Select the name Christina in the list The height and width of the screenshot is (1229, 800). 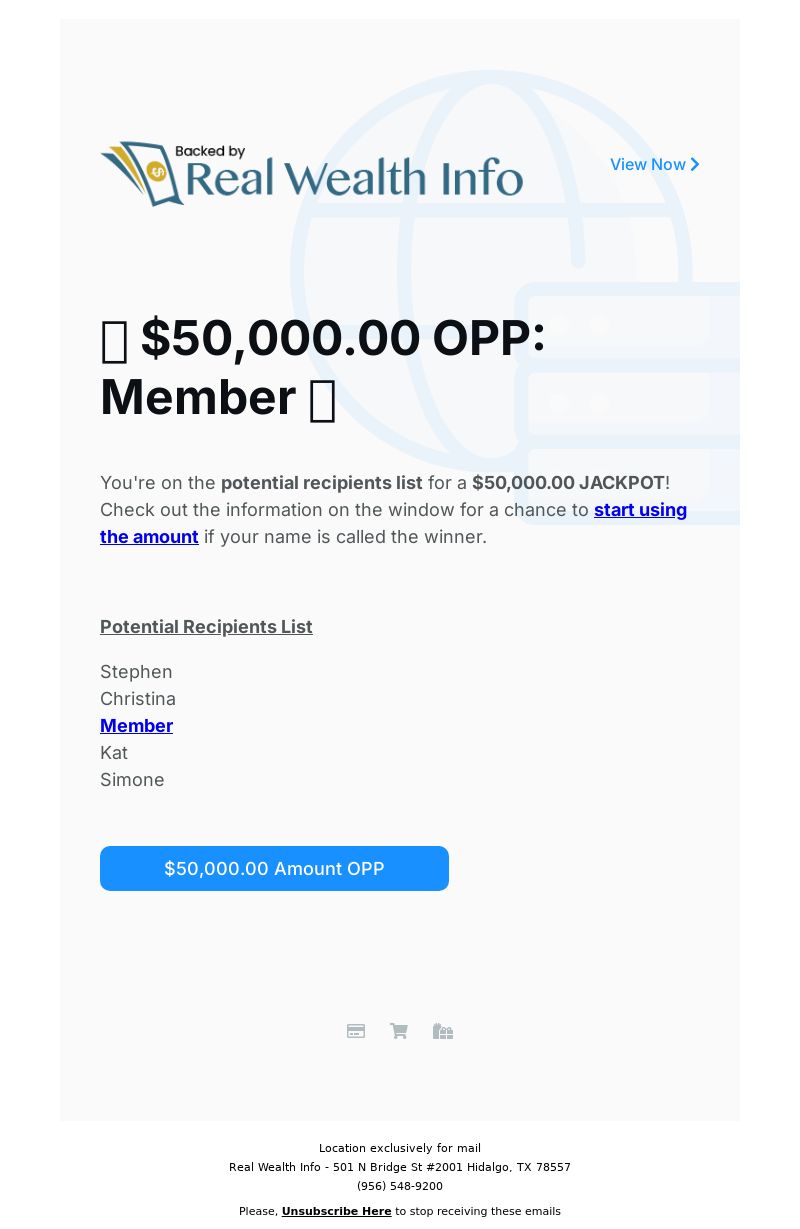[138, 698]
